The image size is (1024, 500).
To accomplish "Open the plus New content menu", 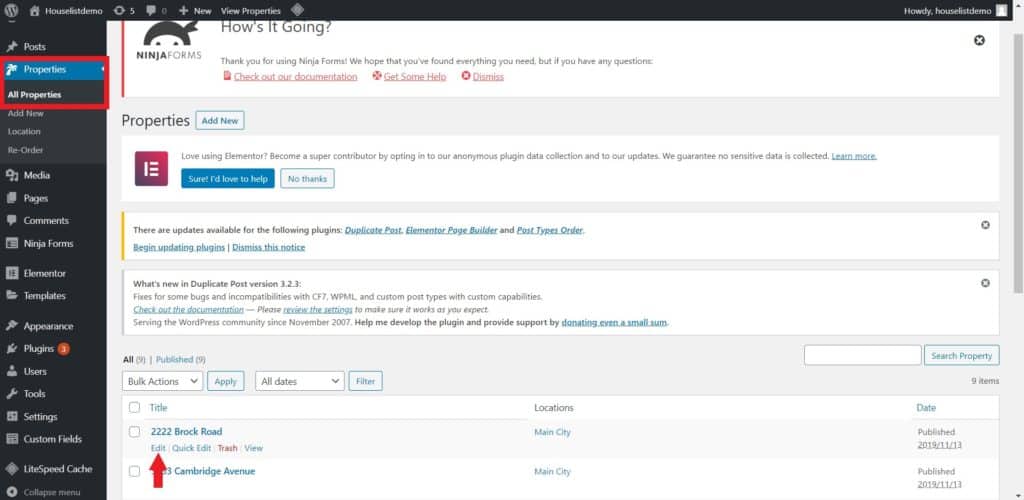I will tap(195, 10).
